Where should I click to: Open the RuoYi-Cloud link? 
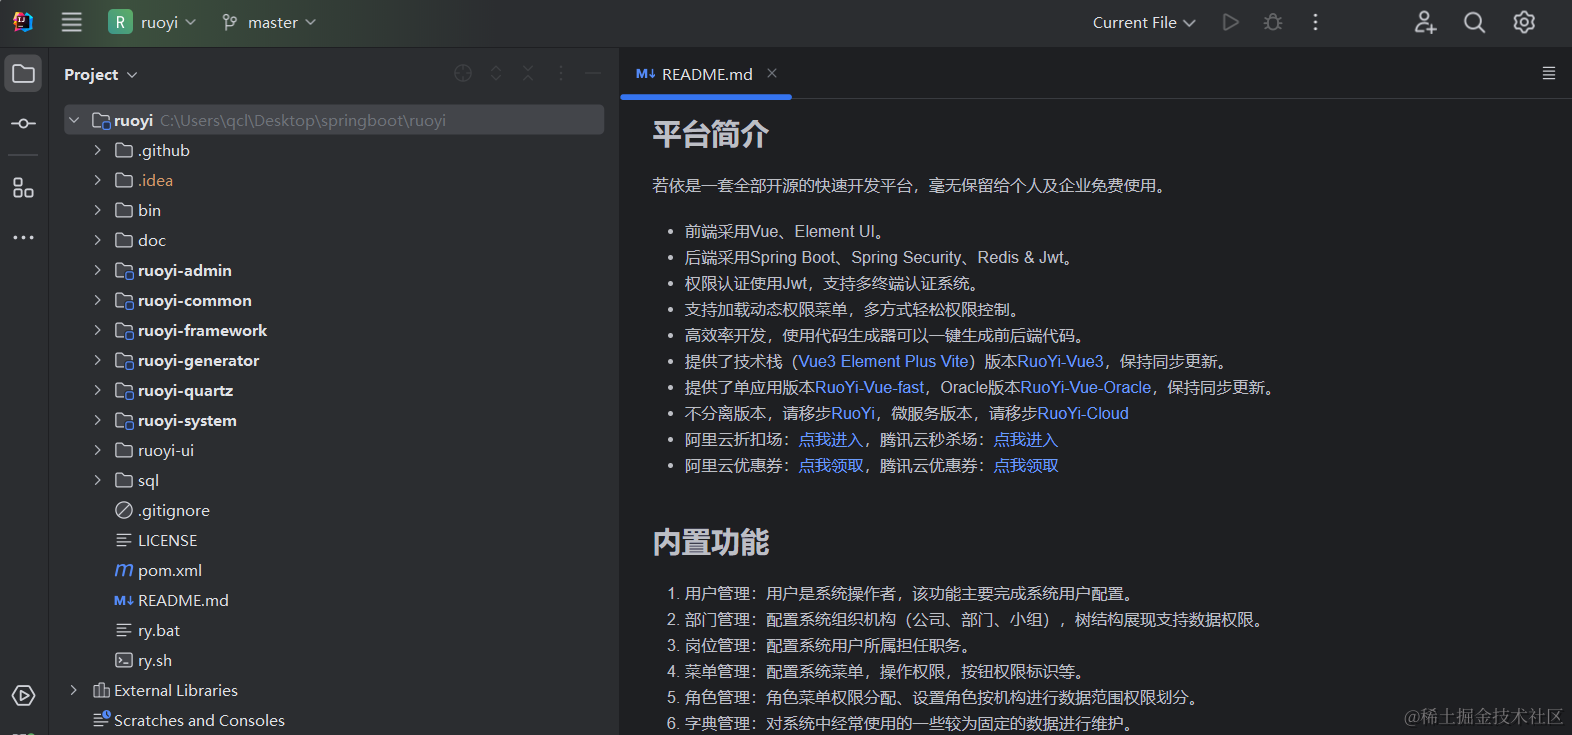1083,413
